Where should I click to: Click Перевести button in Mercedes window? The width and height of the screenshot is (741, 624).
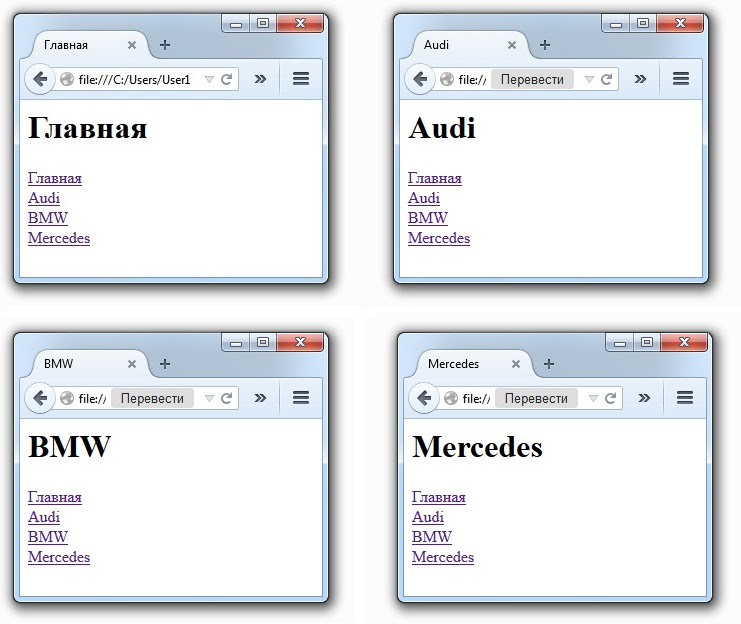point(536,398)
